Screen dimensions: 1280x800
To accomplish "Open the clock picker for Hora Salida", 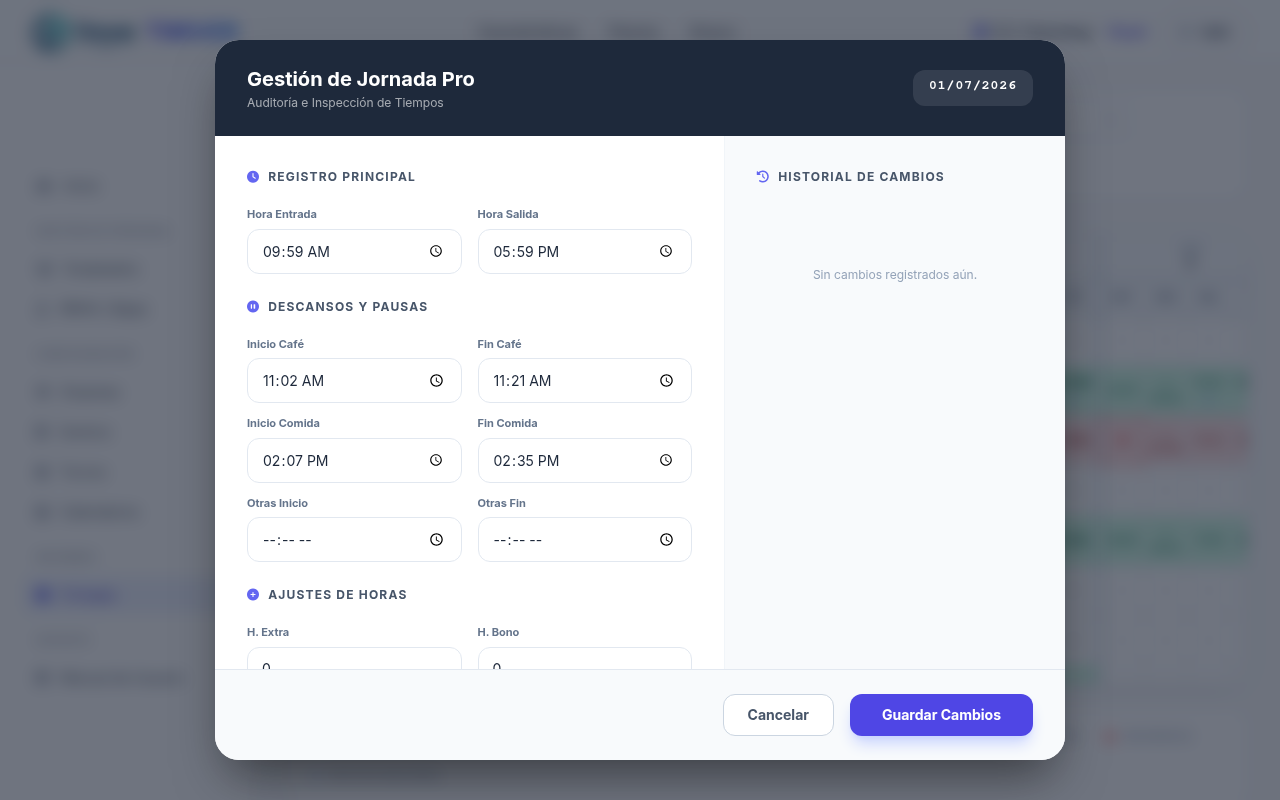I will pyautogui.click(x=666, y=252).
